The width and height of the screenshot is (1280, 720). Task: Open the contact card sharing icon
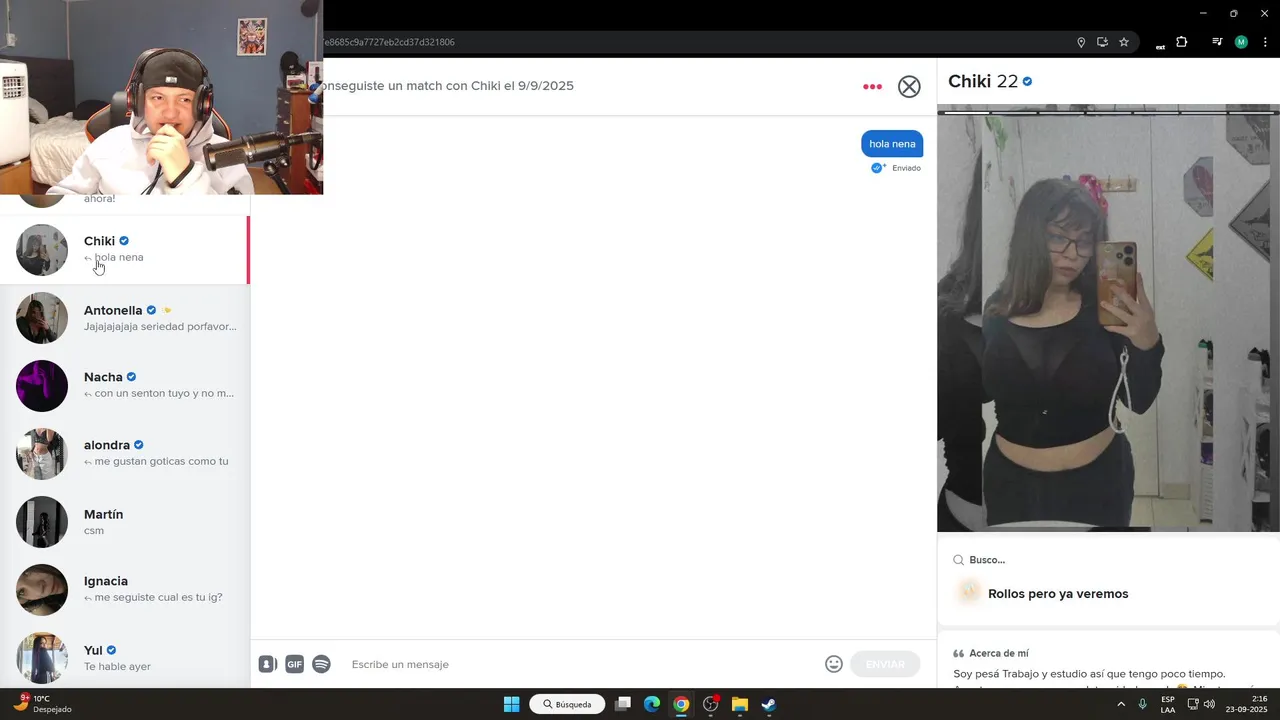[x=267, y=664]
